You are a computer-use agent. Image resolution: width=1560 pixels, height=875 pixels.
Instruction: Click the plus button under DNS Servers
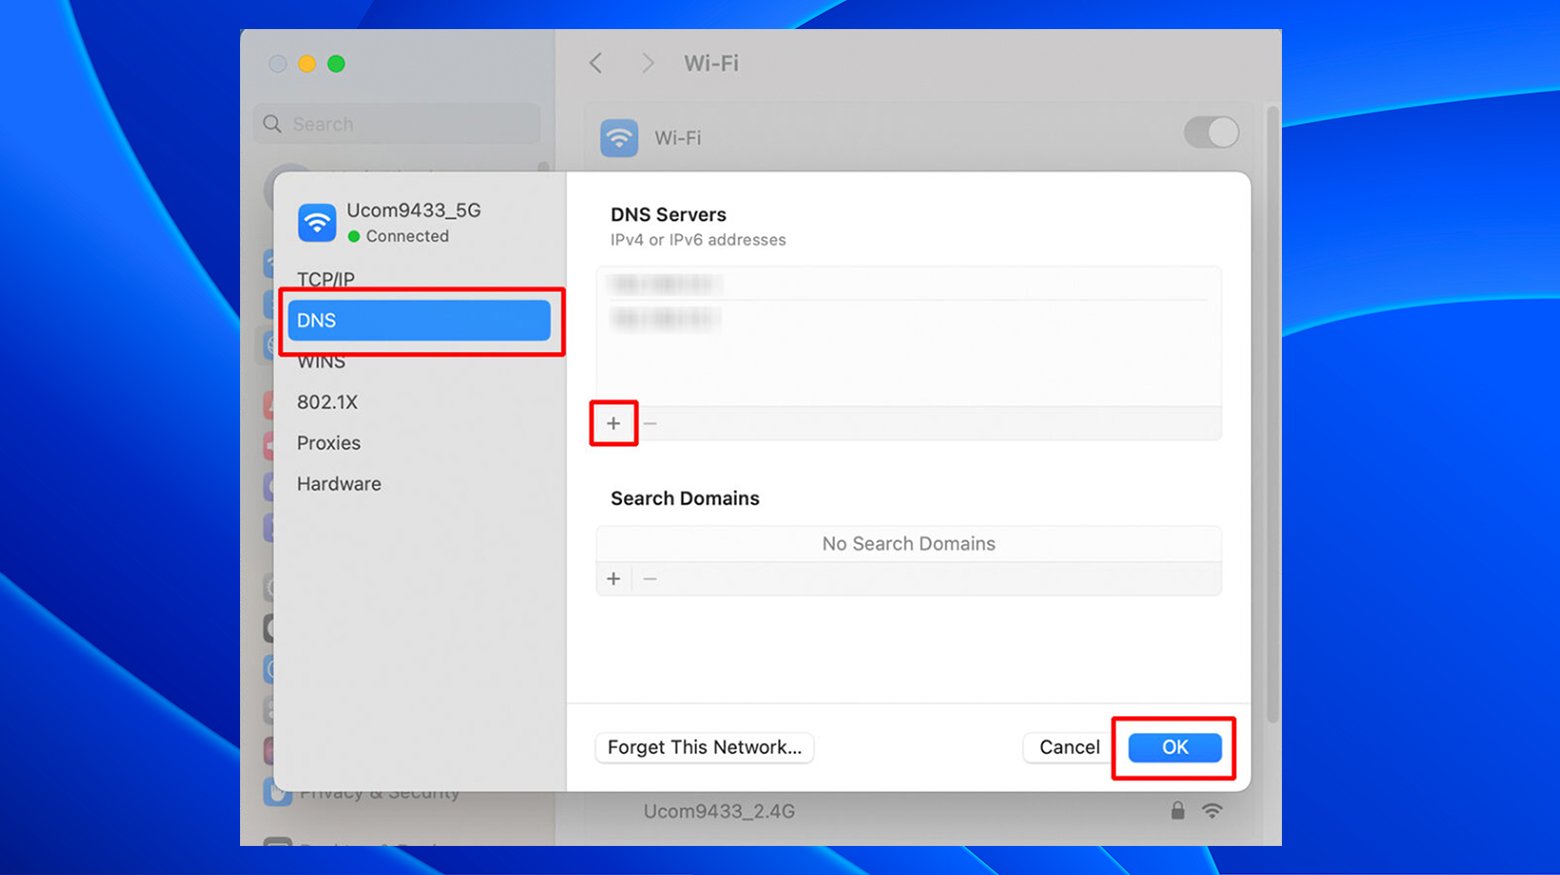[613, 423]
